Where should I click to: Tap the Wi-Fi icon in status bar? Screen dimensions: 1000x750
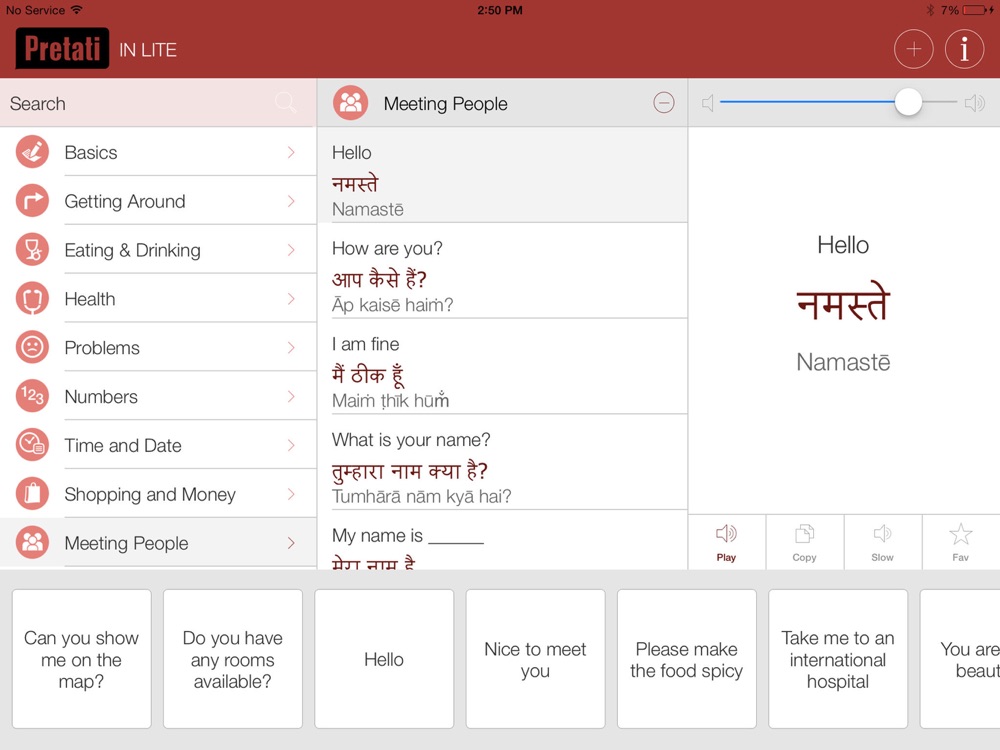77,10
